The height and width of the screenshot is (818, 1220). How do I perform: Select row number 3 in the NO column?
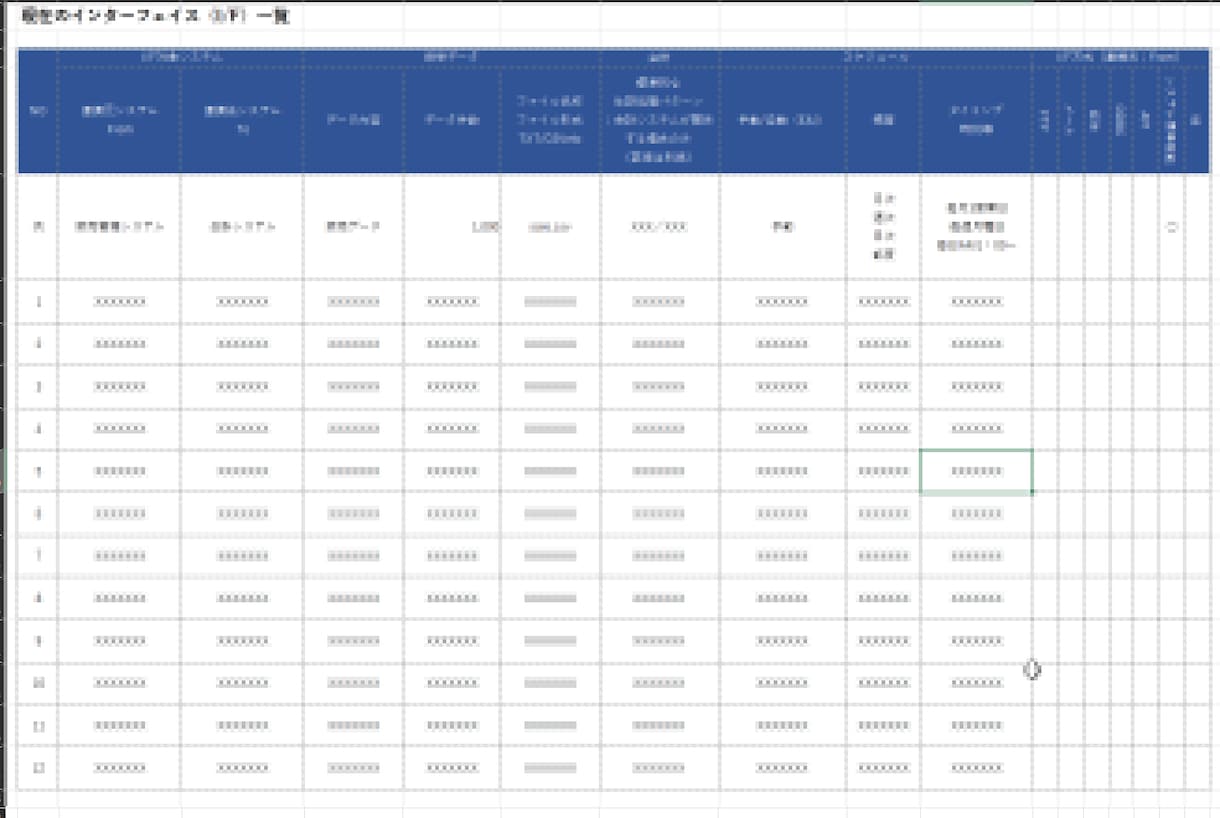pyautogui.click(x=38, y=386)
